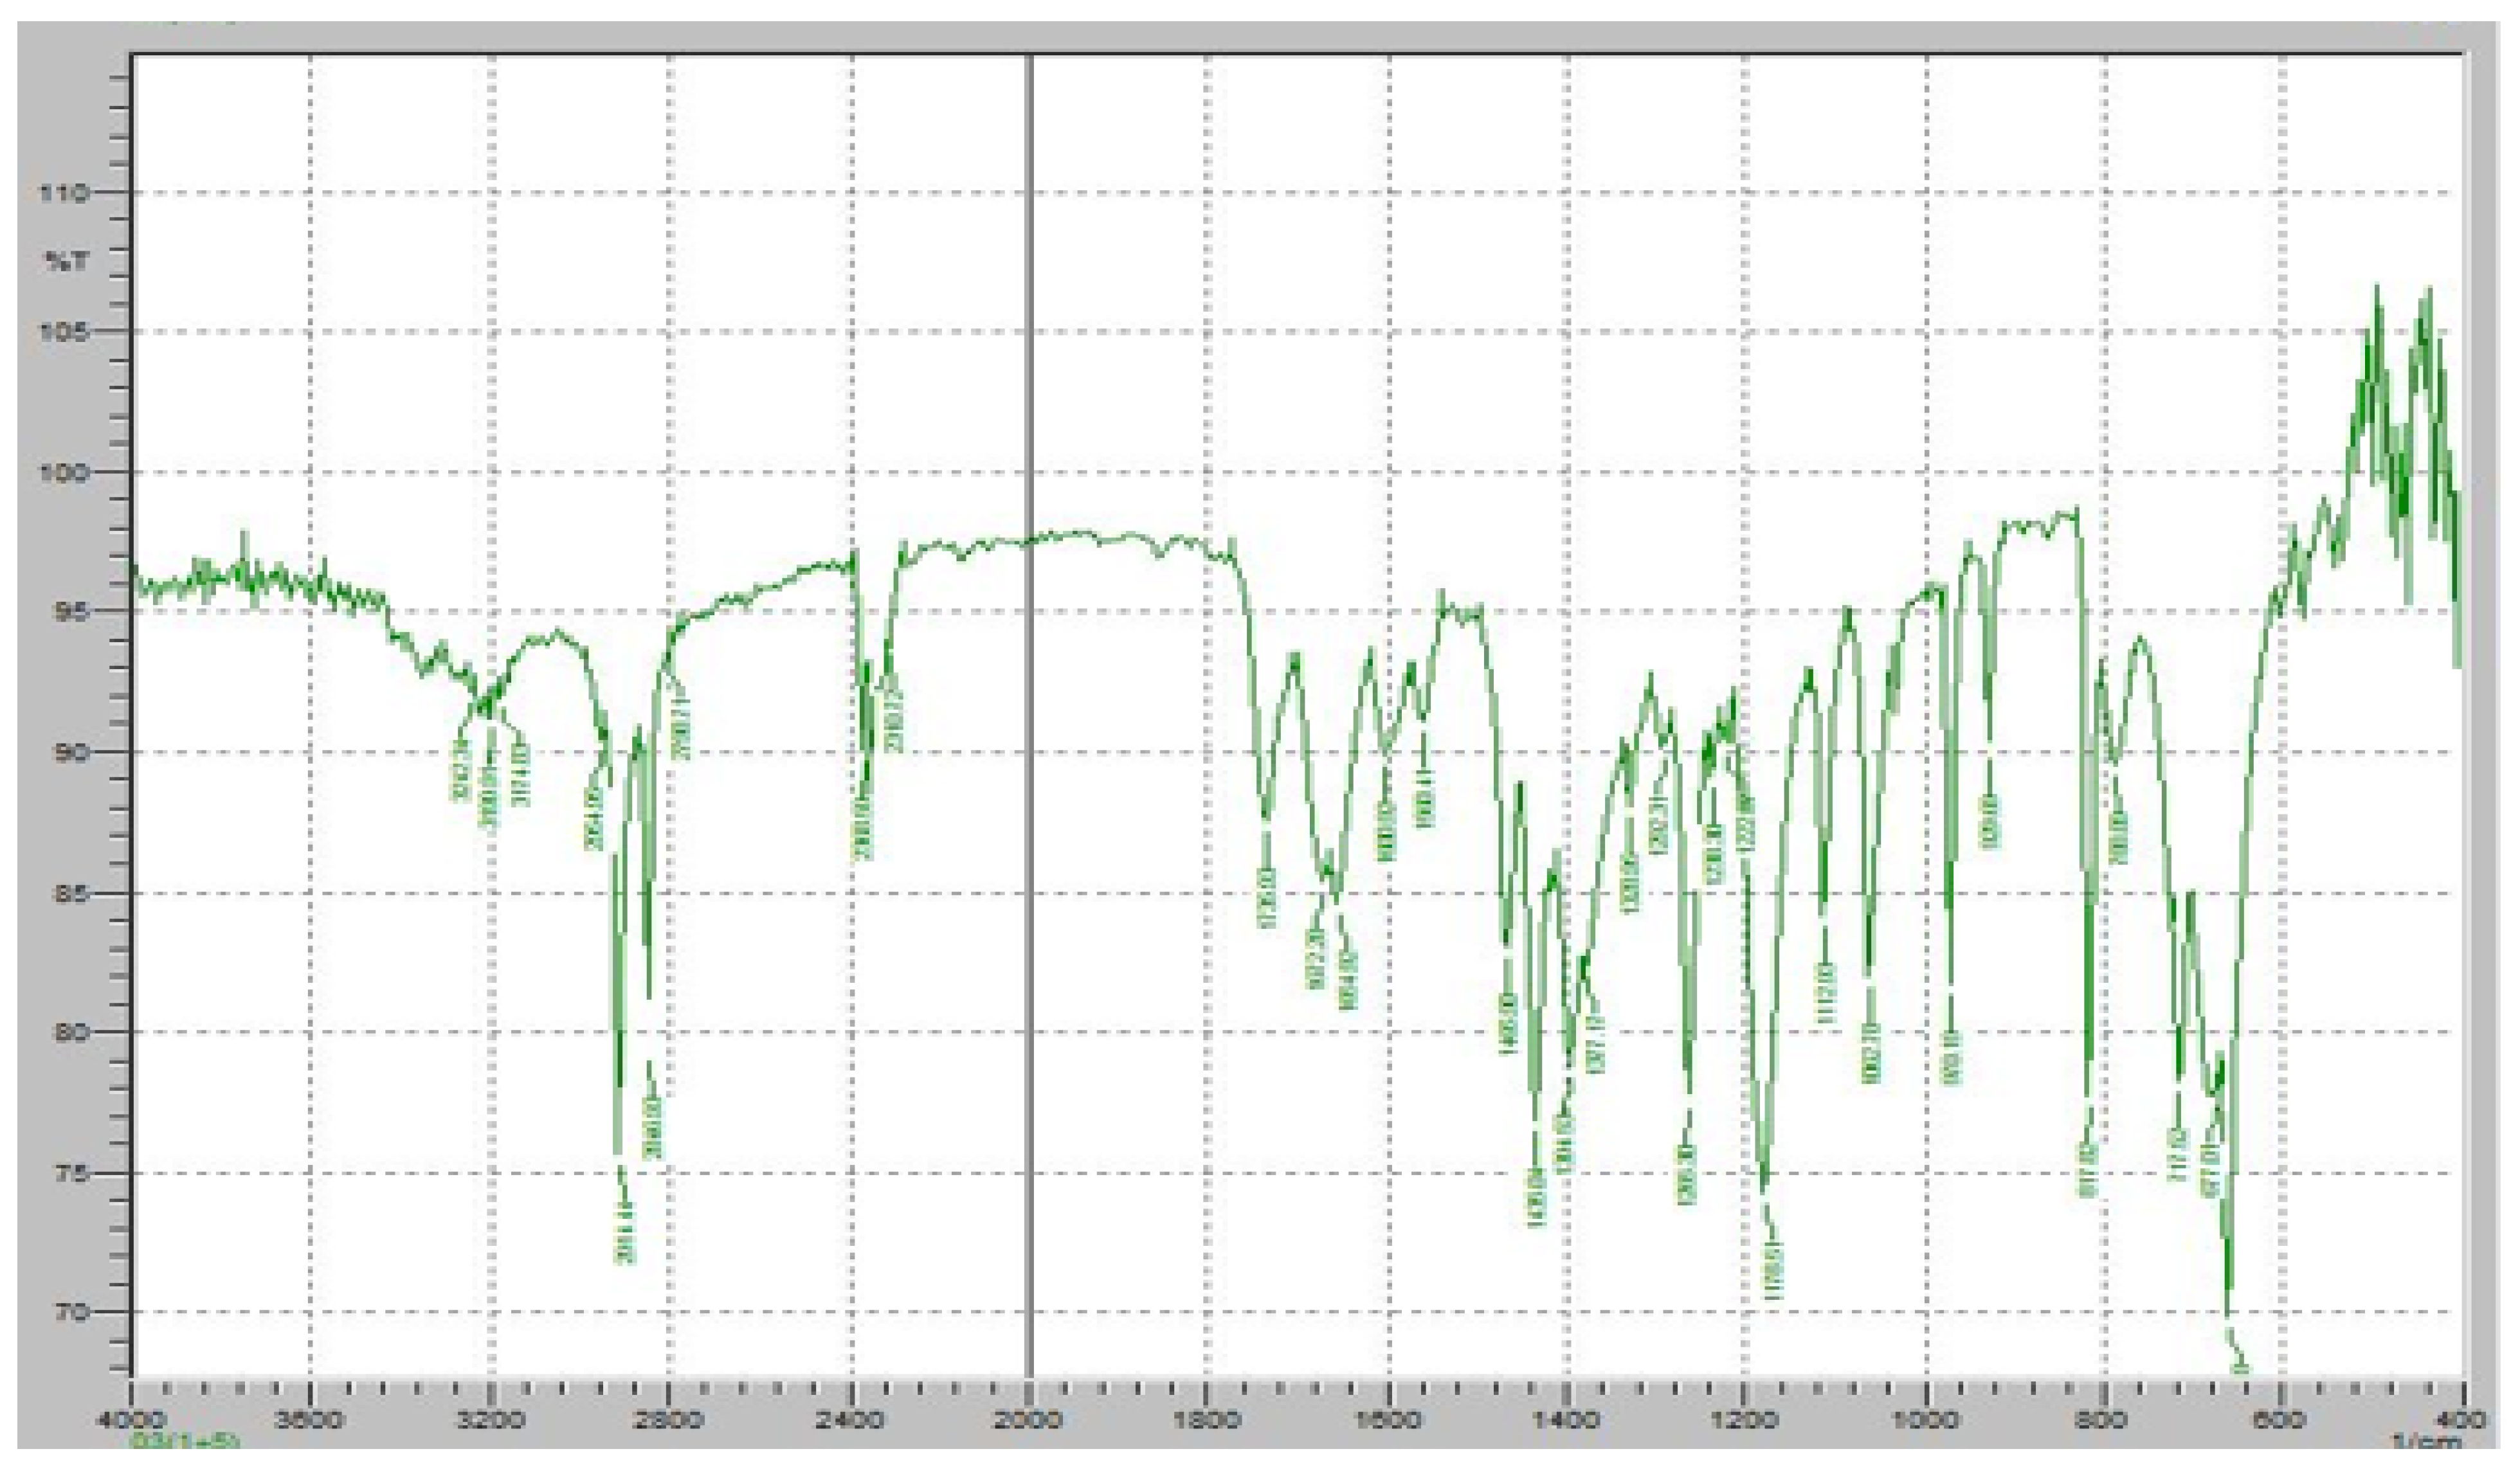
Task: Click the %T y-axis unit label
Action: (68, 262)
